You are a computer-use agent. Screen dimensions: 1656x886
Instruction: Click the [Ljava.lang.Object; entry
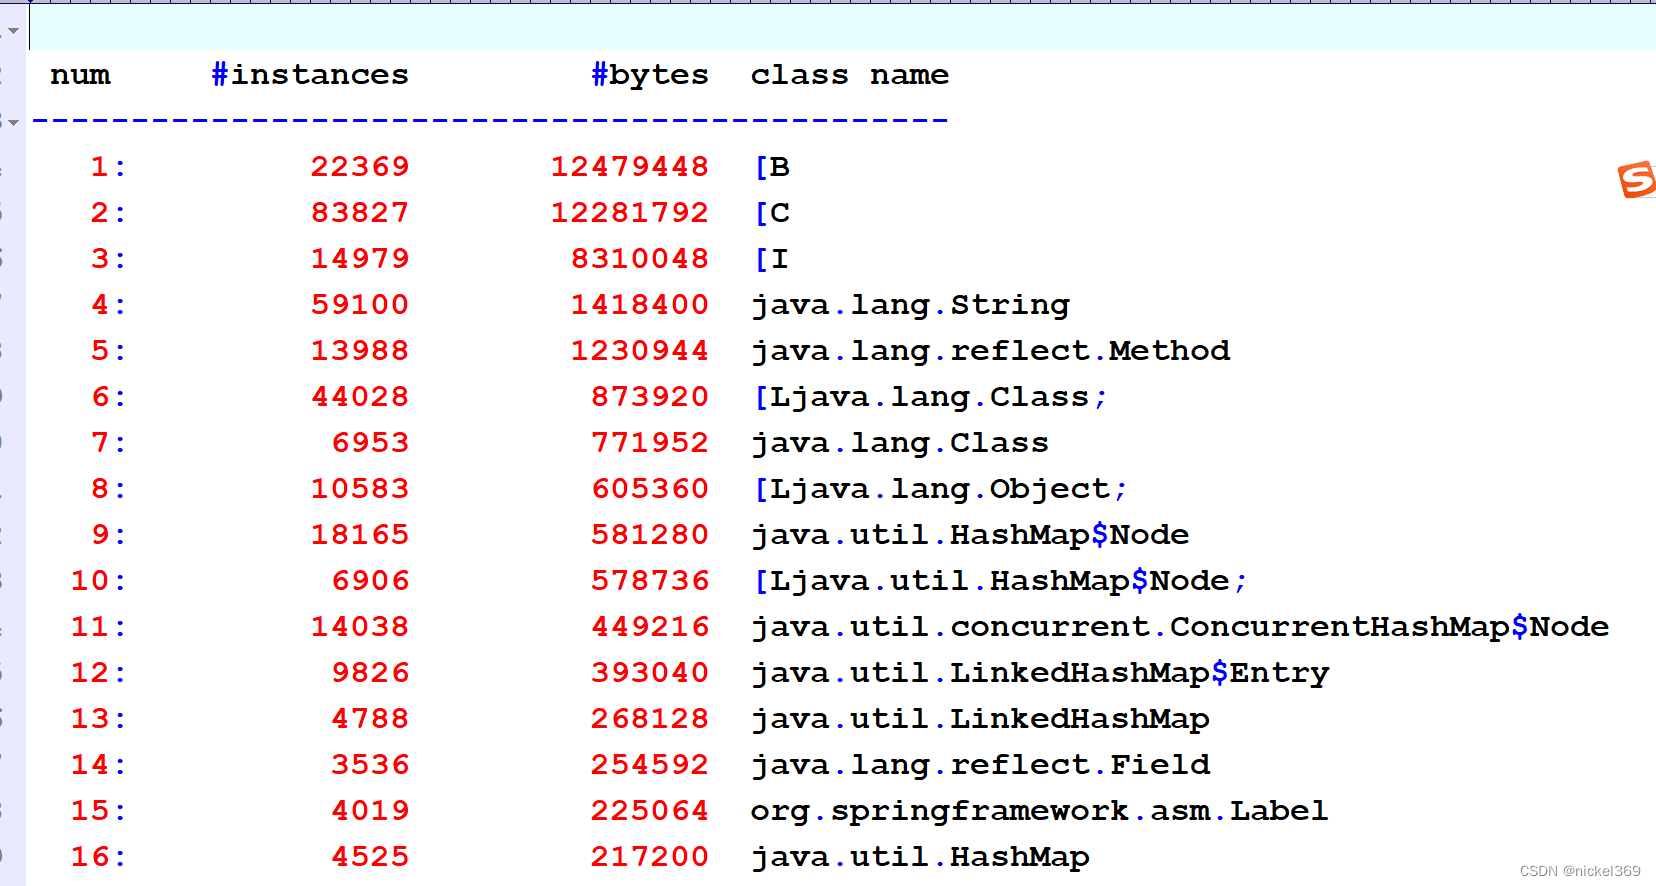click(940, 489)
